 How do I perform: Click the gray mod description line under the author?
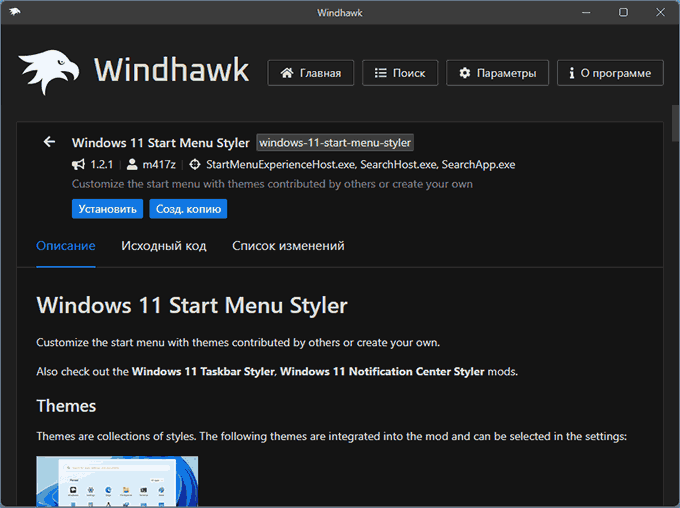point(272,184)
